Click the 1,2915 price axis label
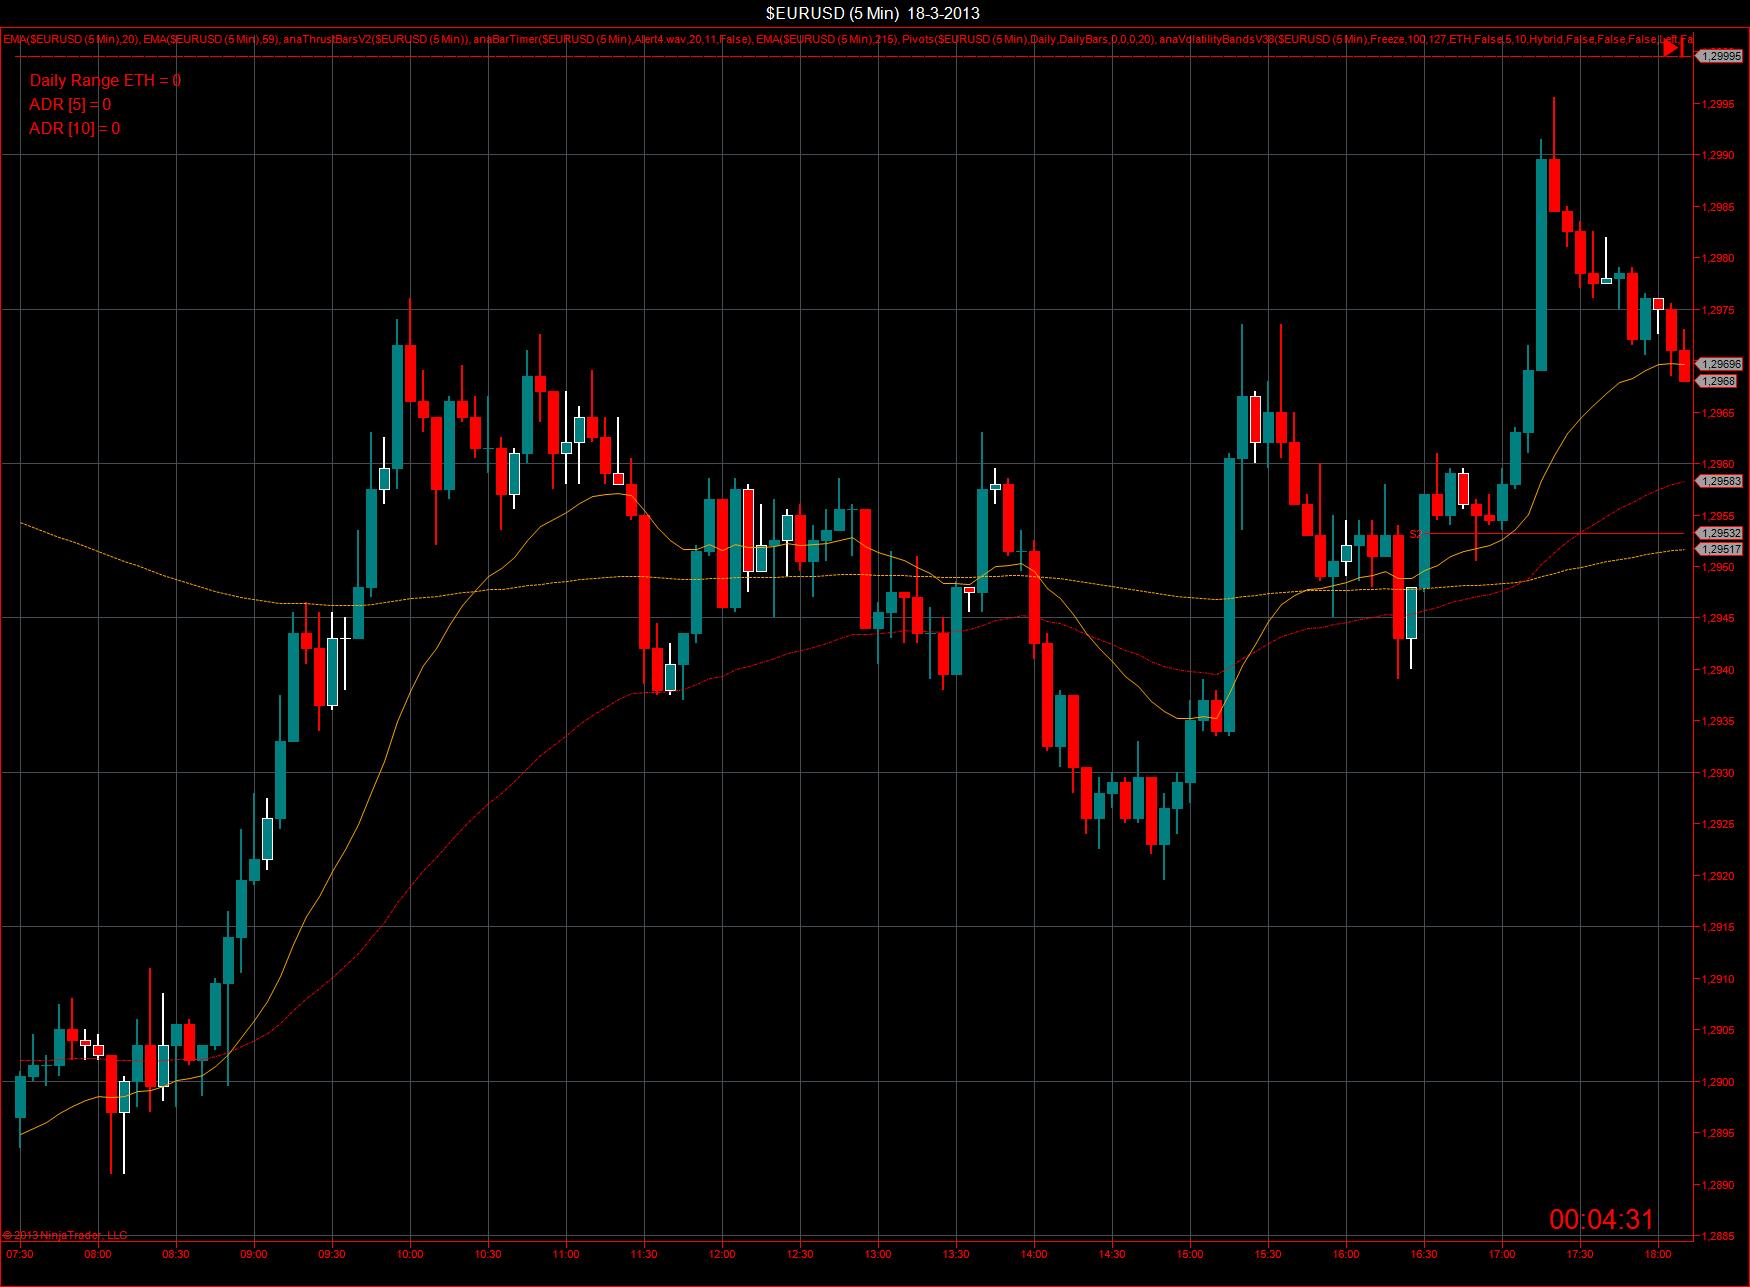The height and width of the screenshot is (1287, 1750). pos(1719,928)
